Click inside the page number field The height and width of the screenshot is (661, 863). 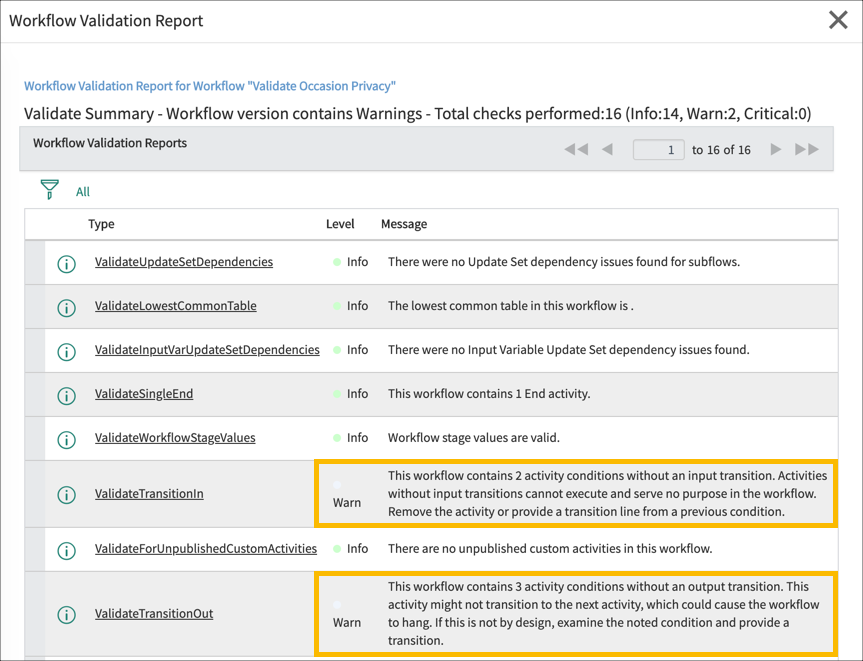657,148
